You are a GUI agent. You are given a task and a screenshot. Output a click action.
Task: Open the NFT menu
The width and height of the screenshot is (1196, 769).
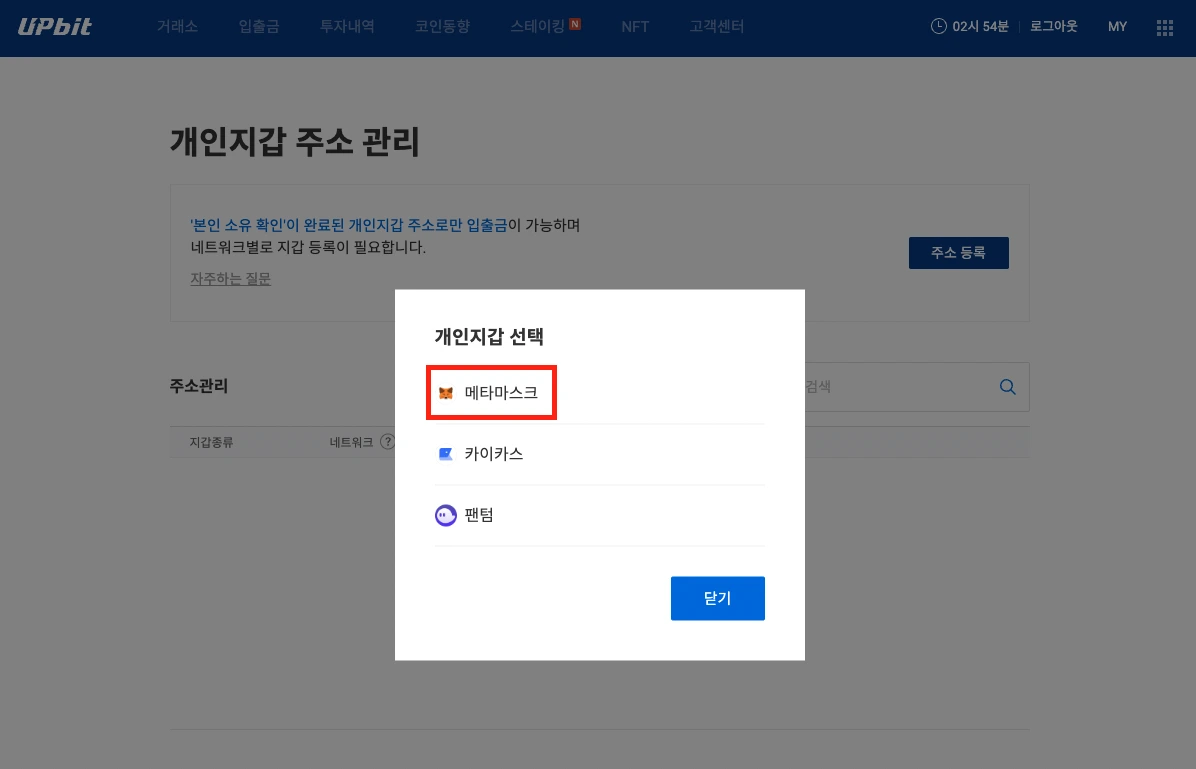tap(635, 27)
